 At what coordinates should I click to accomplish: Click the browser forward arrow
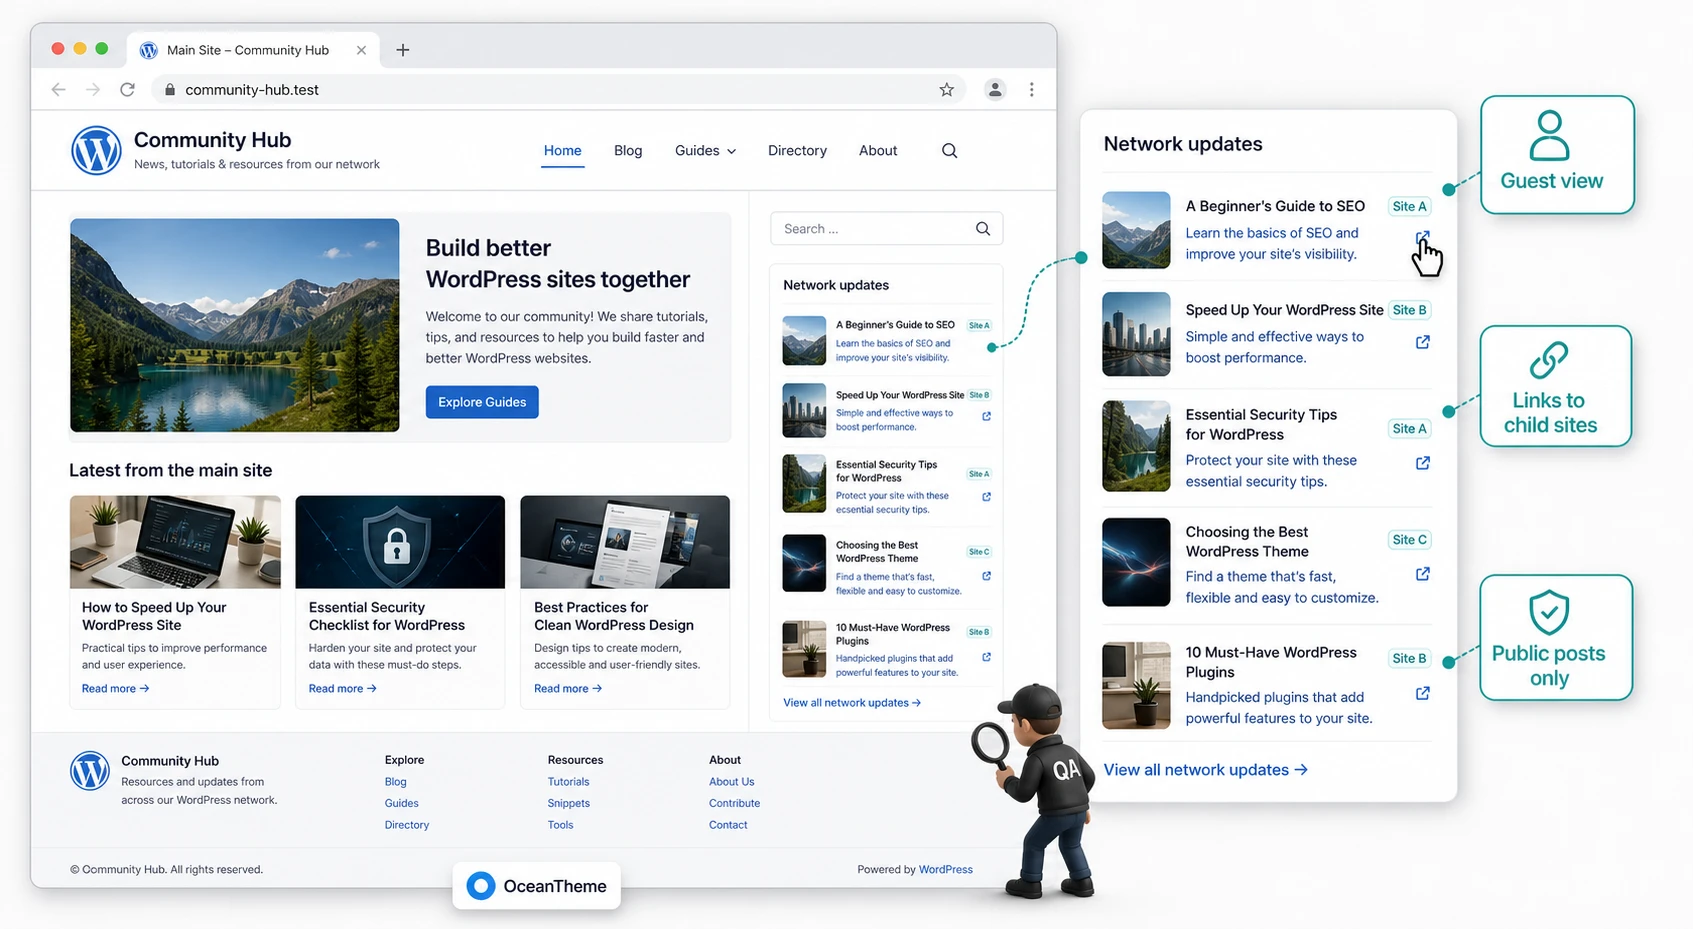93,90
